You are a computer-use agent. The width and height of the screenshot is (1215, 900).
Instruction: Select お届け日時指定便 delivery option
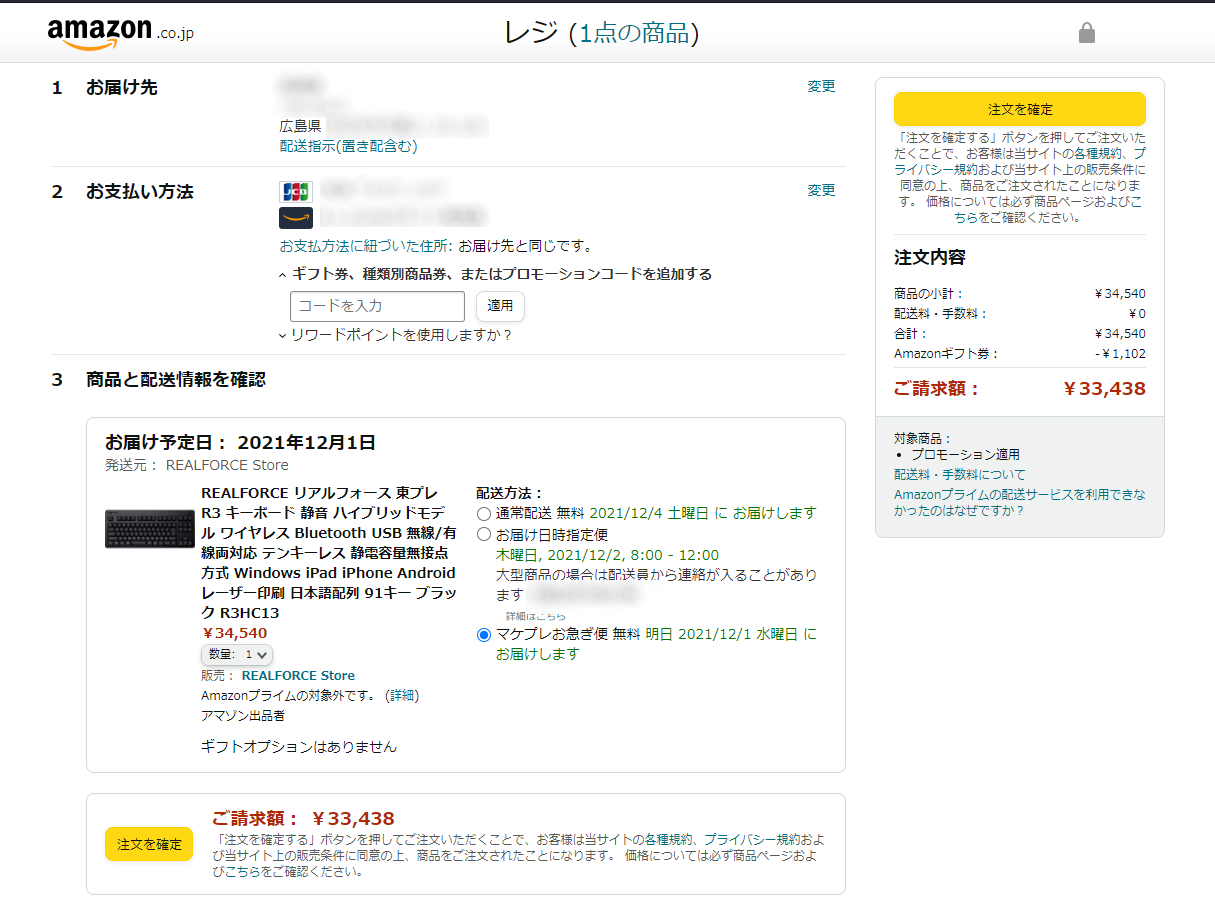click(x=484, y=535)
